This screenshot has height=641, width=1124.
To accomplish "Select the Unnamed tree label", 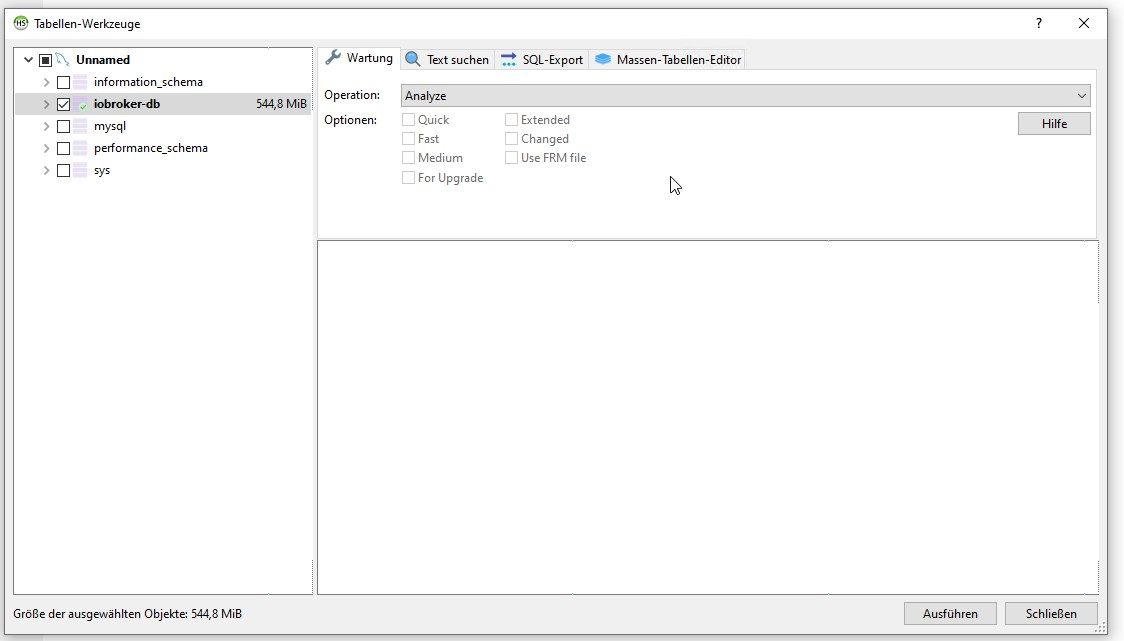I will (x=103, y=60).
